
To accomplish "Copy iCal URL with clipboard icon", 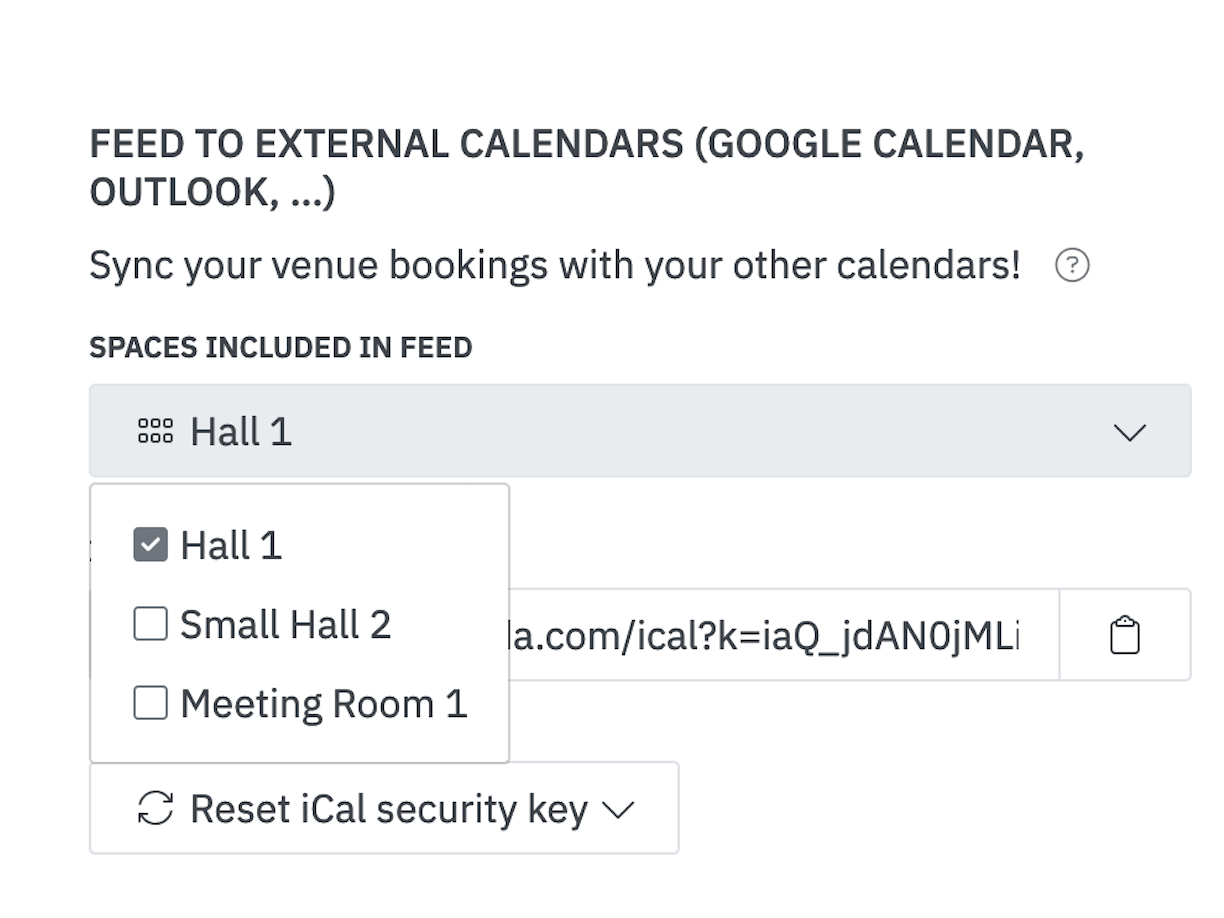I will coord(1125,635).
